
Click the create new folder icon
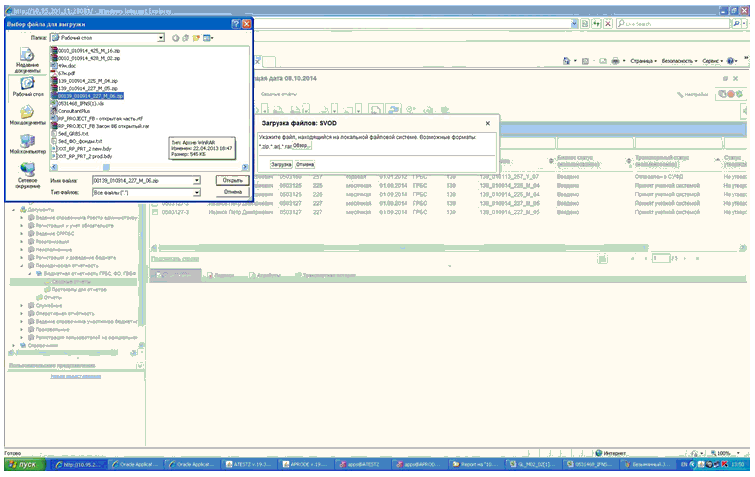(x=197, y=37)
